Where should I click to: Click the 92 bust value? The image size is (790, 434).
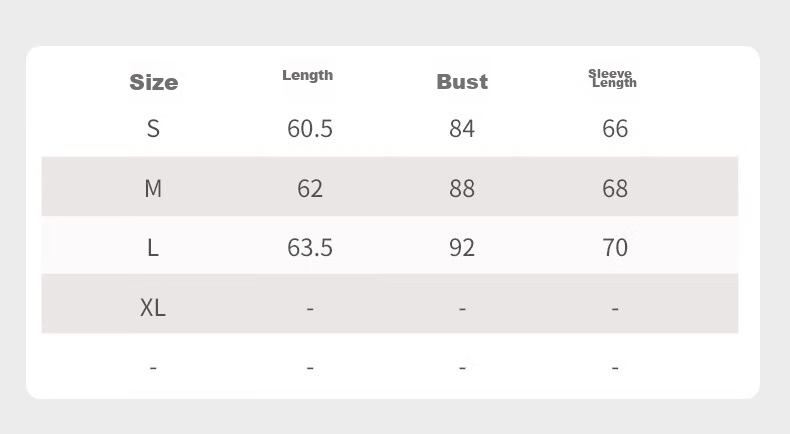click(462, 247)
